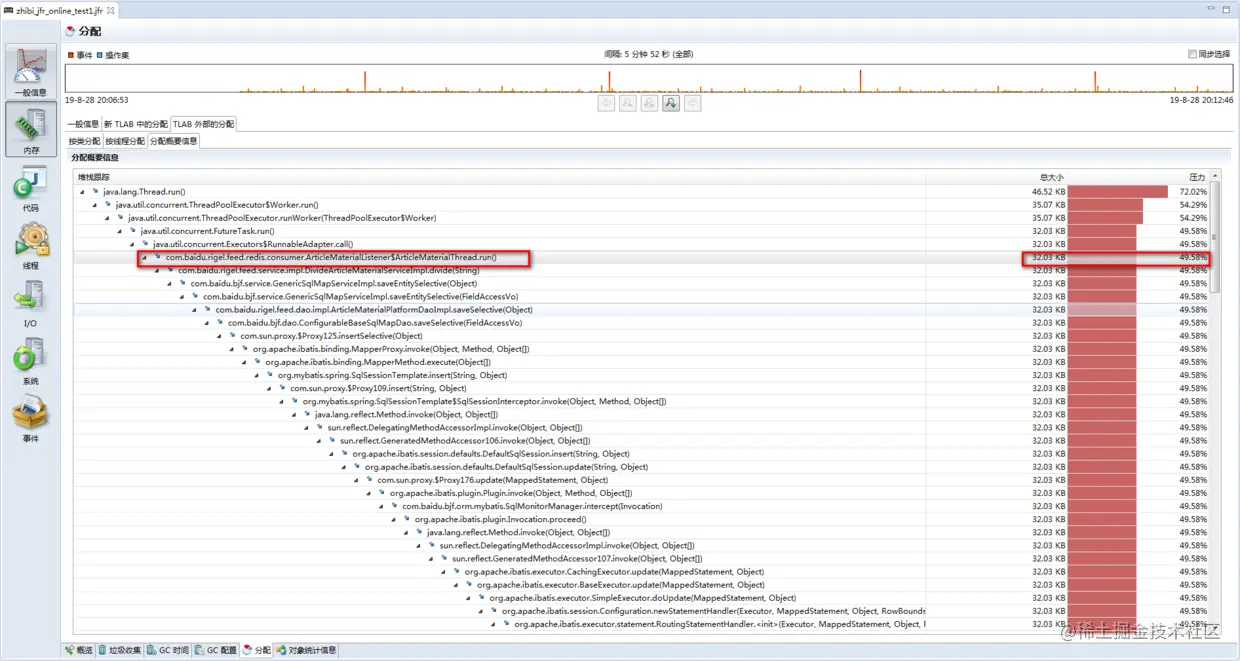This screenshot has height=661, width=1240.
Task: Close the zhibi_jfr_online_test1.jfr editor tab
Action: pos(111,10)
